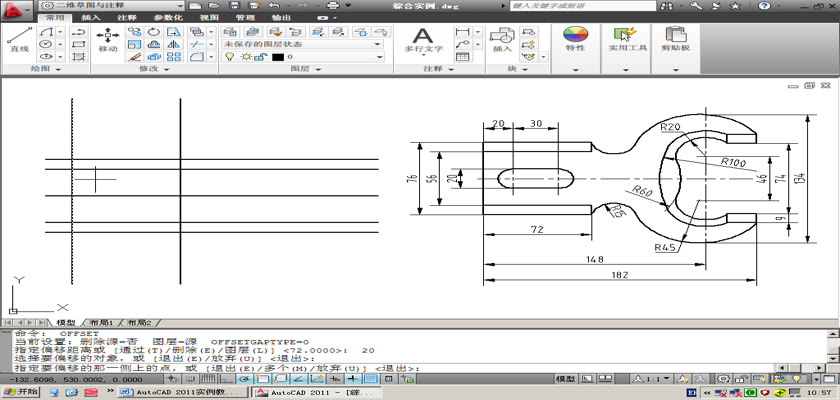The width and height of the screenshot is (840, 400).
Task: Expand the 修改 (Modify) panel arrow
Action: coord(167,70)
